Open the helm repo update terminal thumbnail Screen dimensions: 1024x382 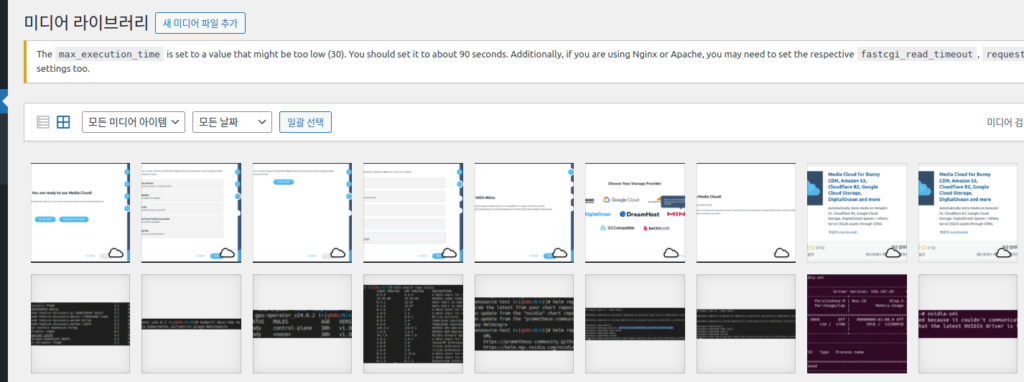[x=524, y=324]
